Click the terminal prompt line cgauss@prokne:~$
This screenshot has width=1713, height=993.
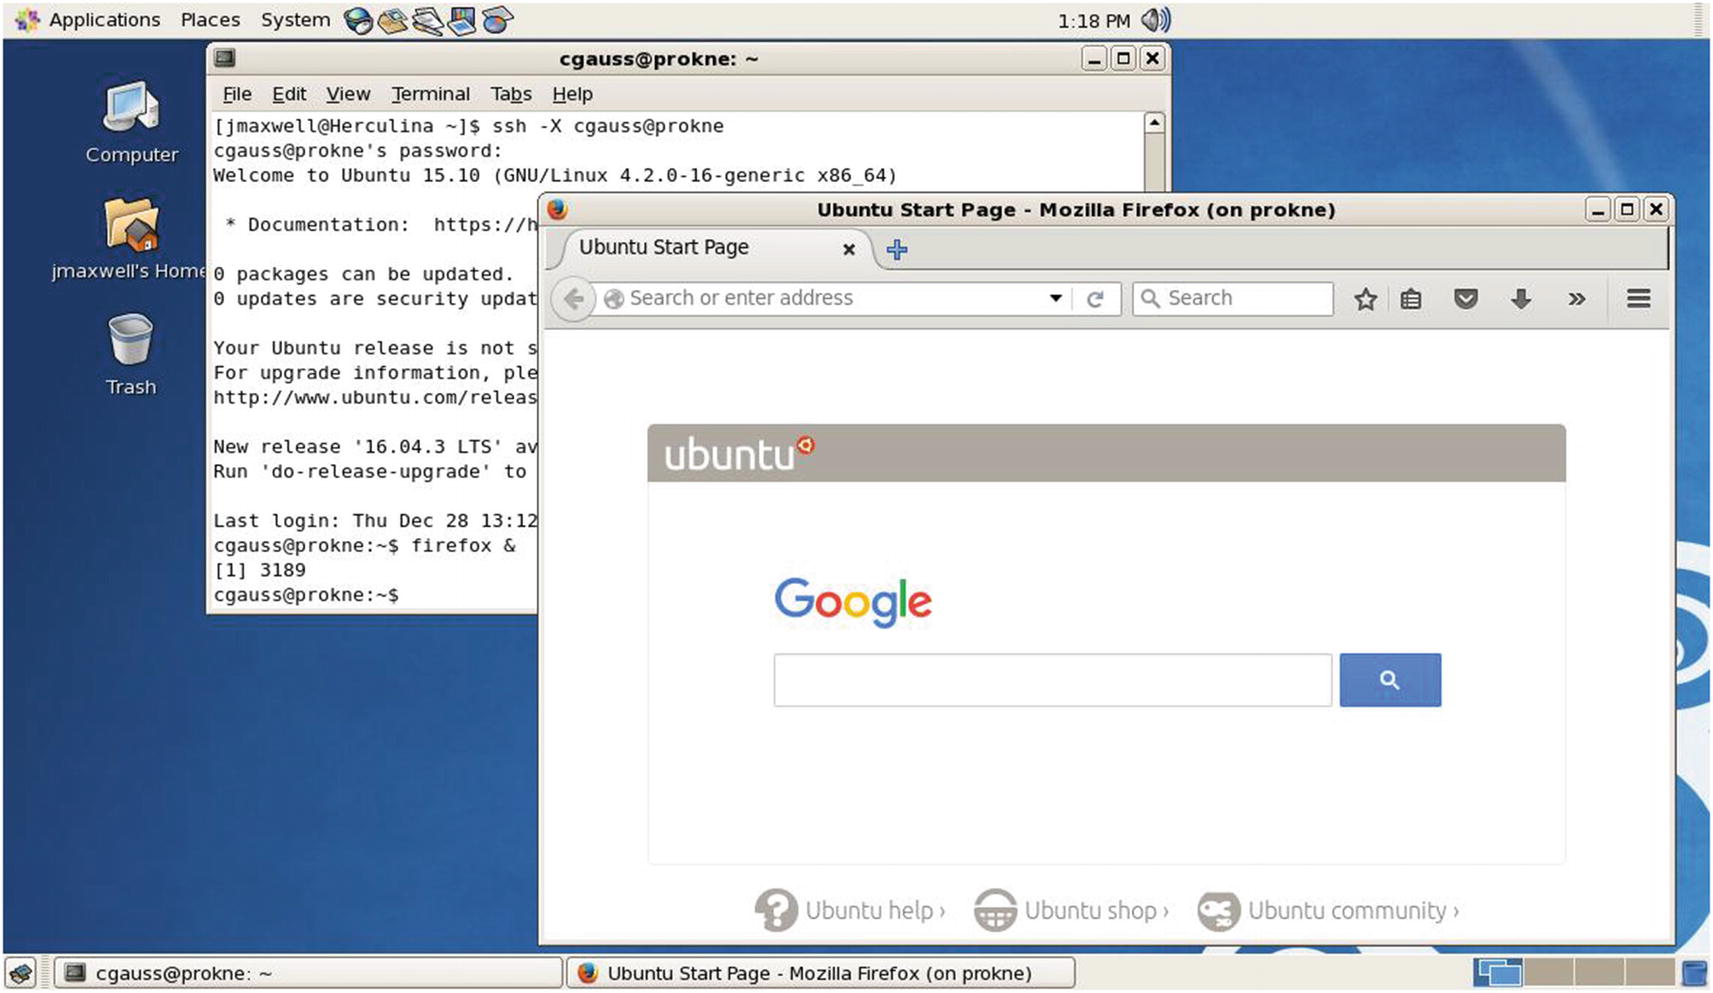(x=306, y=595)
